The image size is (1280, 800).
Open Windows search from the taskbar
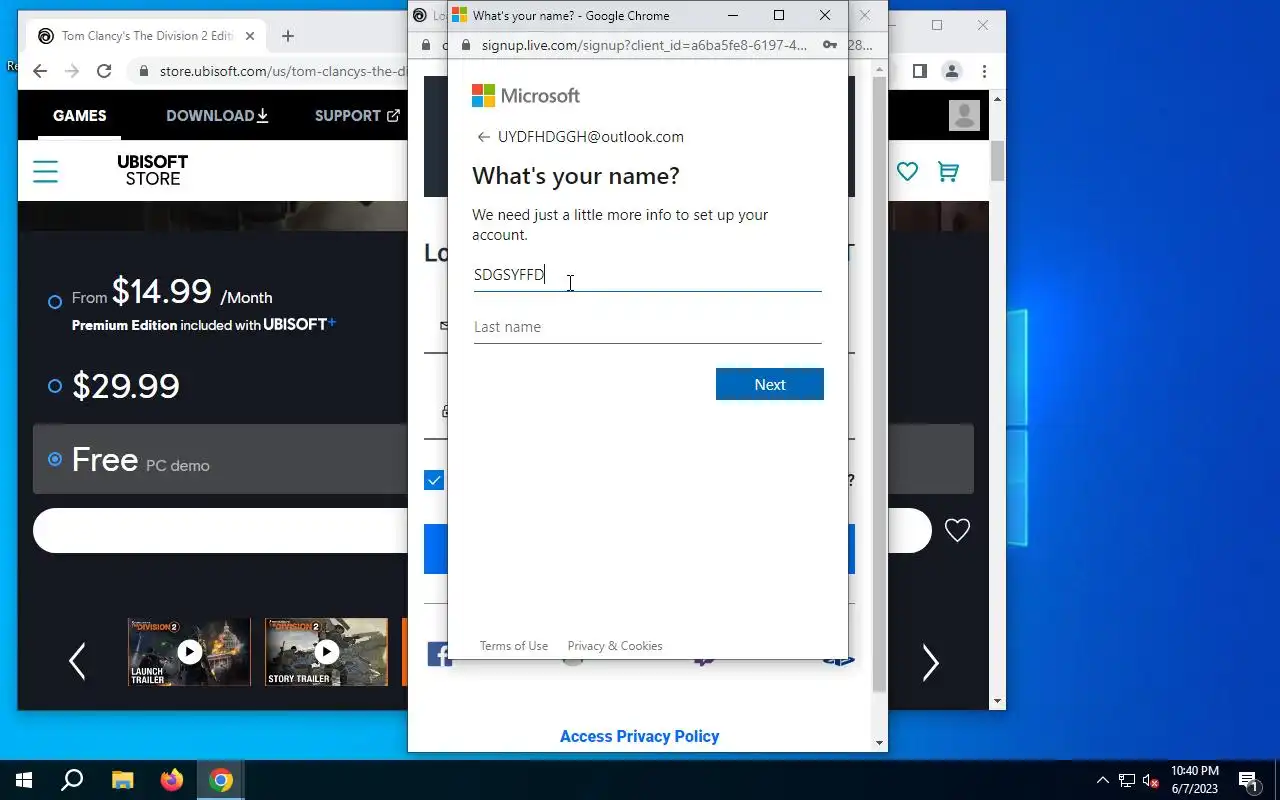point(72,780)
